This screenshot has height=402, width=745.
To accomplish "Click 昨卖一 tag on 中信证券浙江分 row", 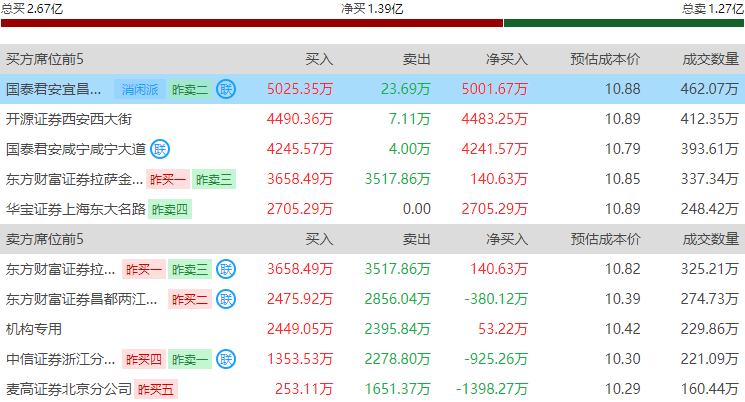I will coord(190,359).
